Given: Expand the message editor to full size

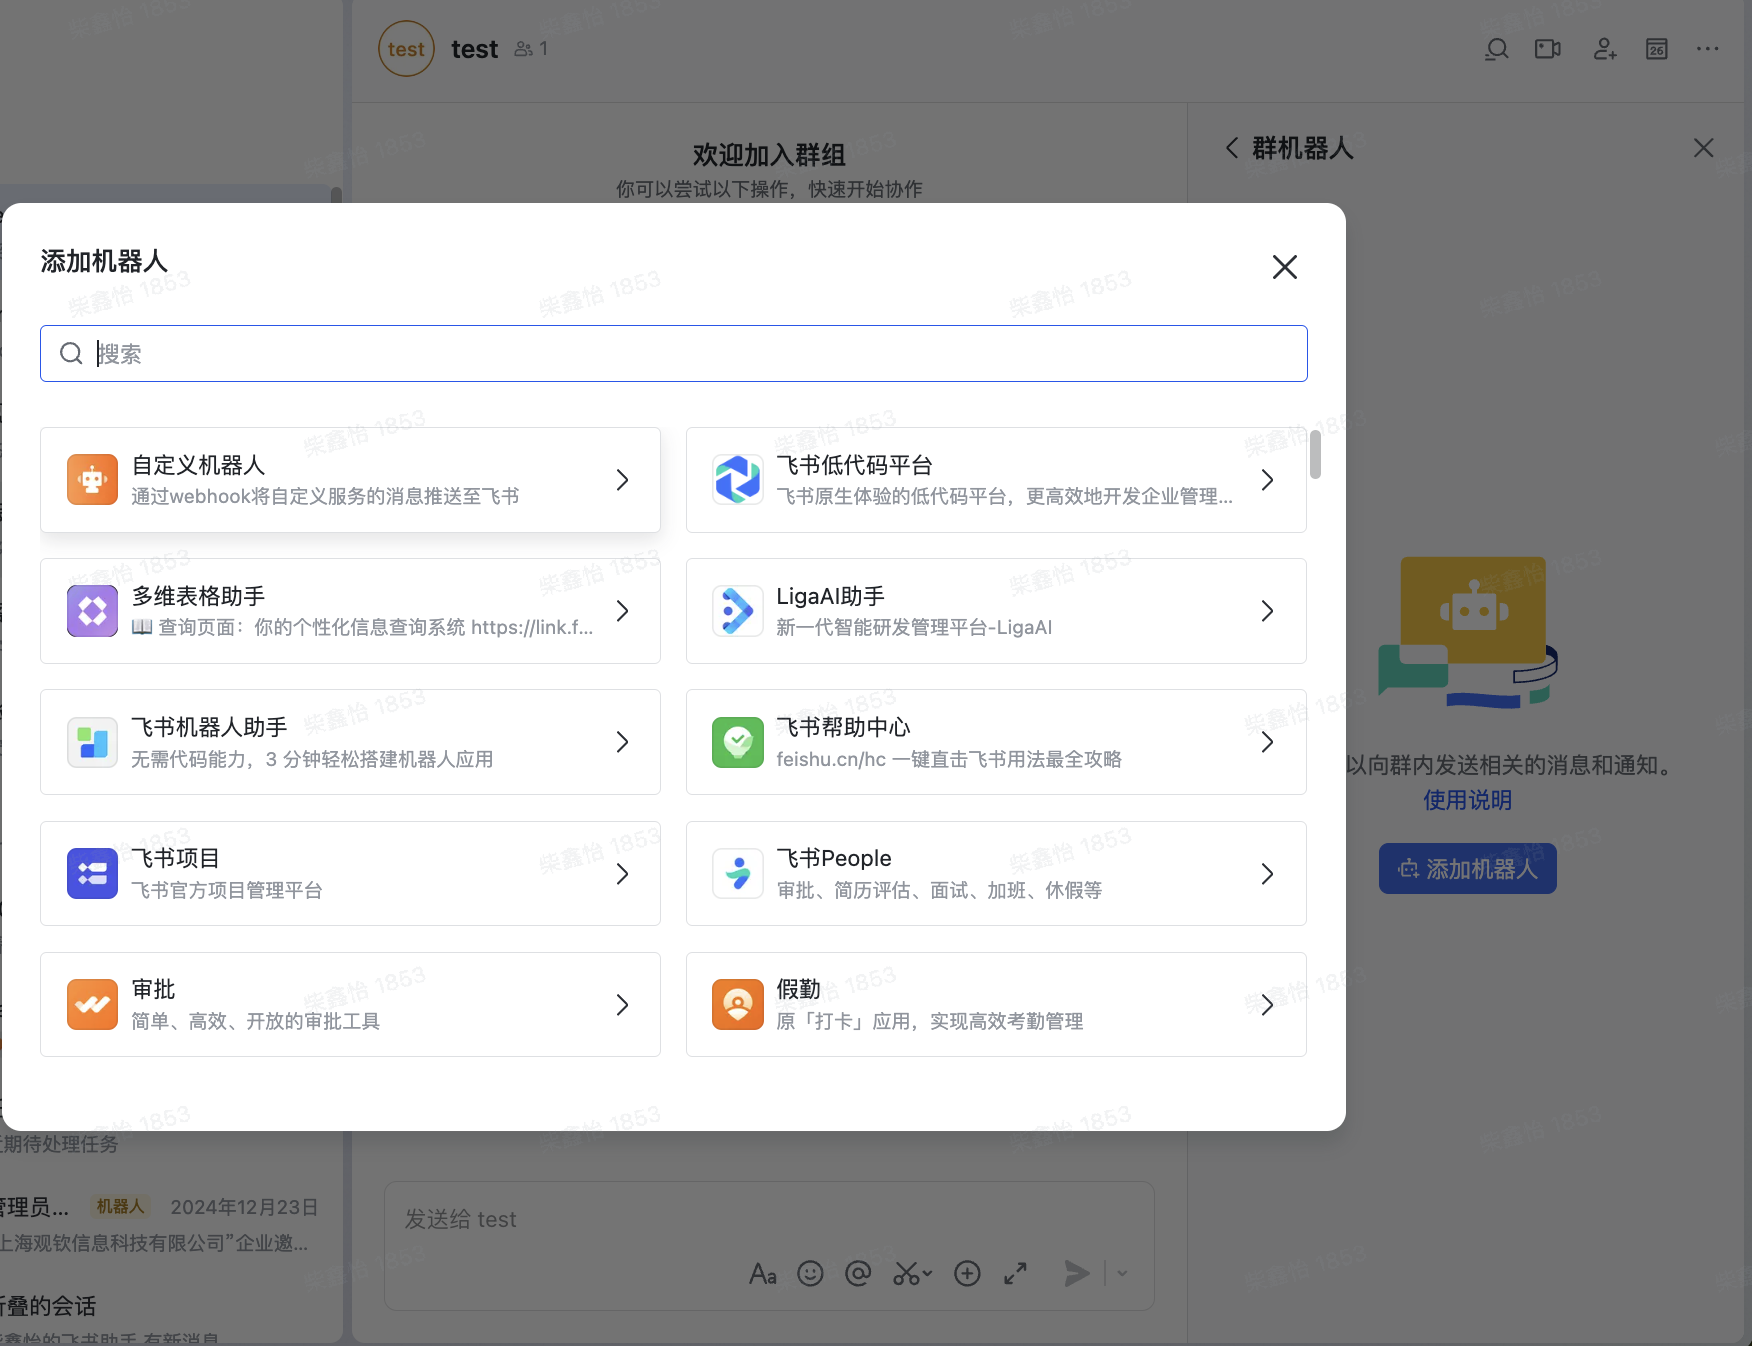Looking at the screenshot, I should [x=1016, y=1273].
